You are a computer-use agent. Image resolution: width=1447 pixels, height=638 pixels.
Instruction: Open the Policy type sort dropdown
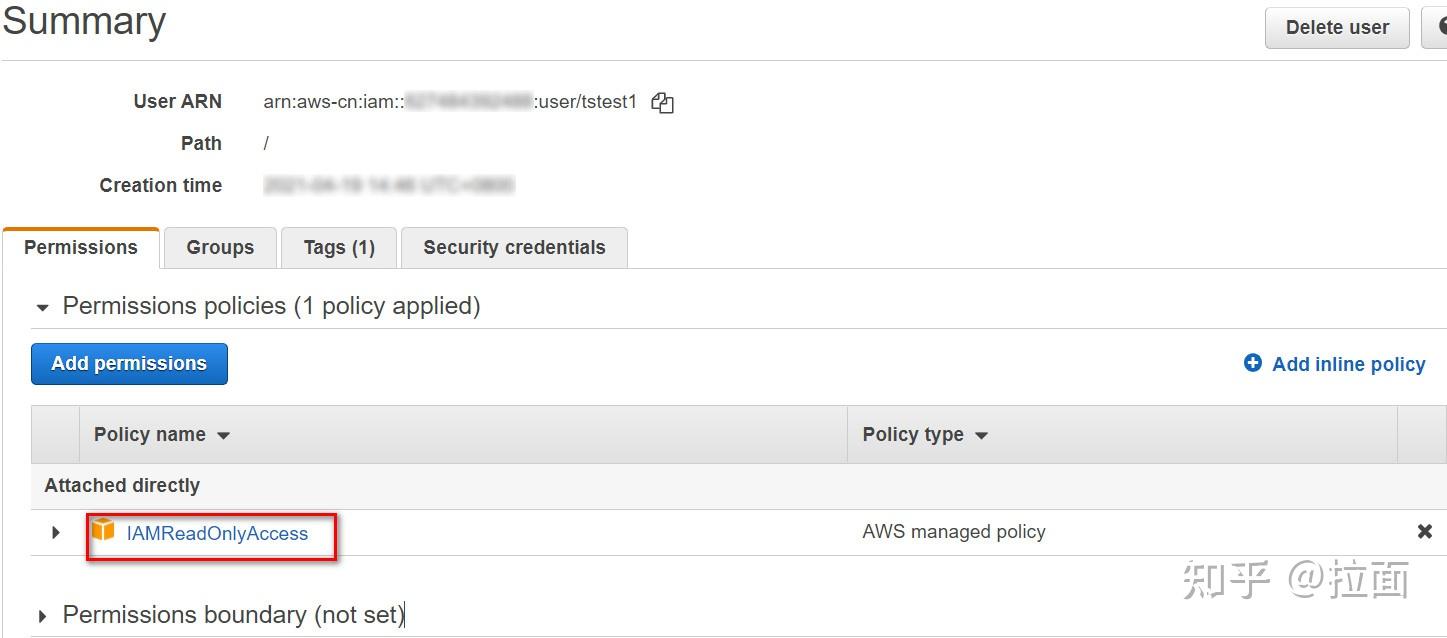pyautogui.click(x=981, y=435)
